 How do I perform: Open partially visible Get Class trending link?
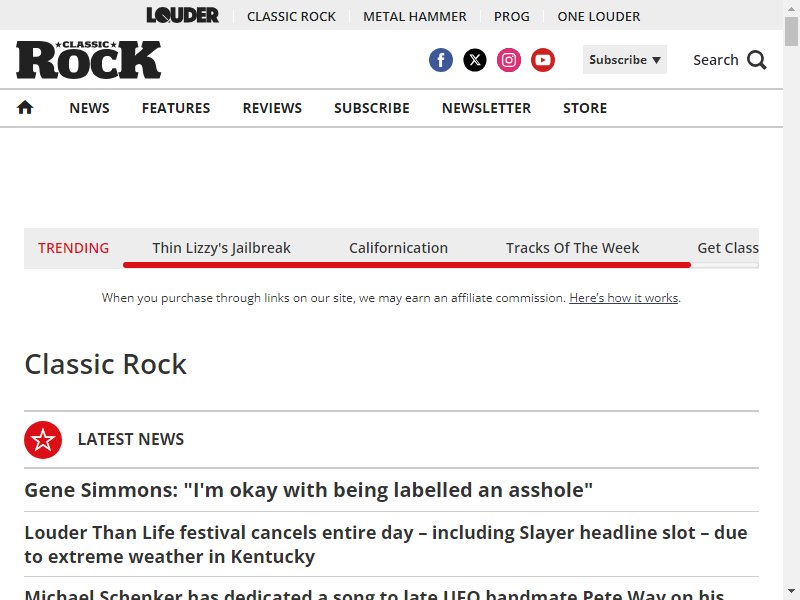728,248
